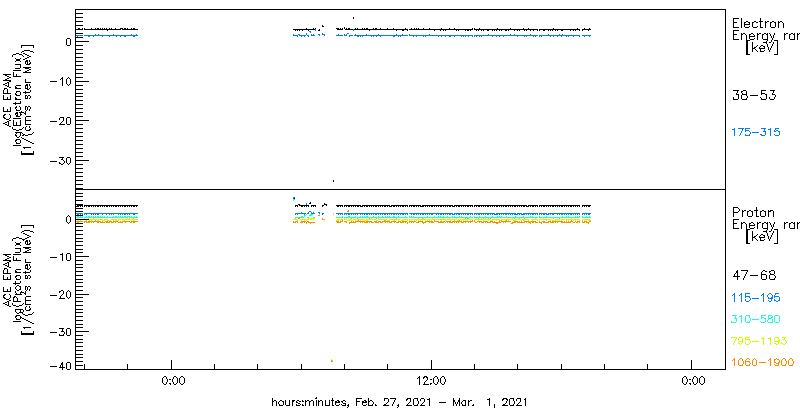
Task: Select the 795-1193 proton energy label
Action: [759, 341]
